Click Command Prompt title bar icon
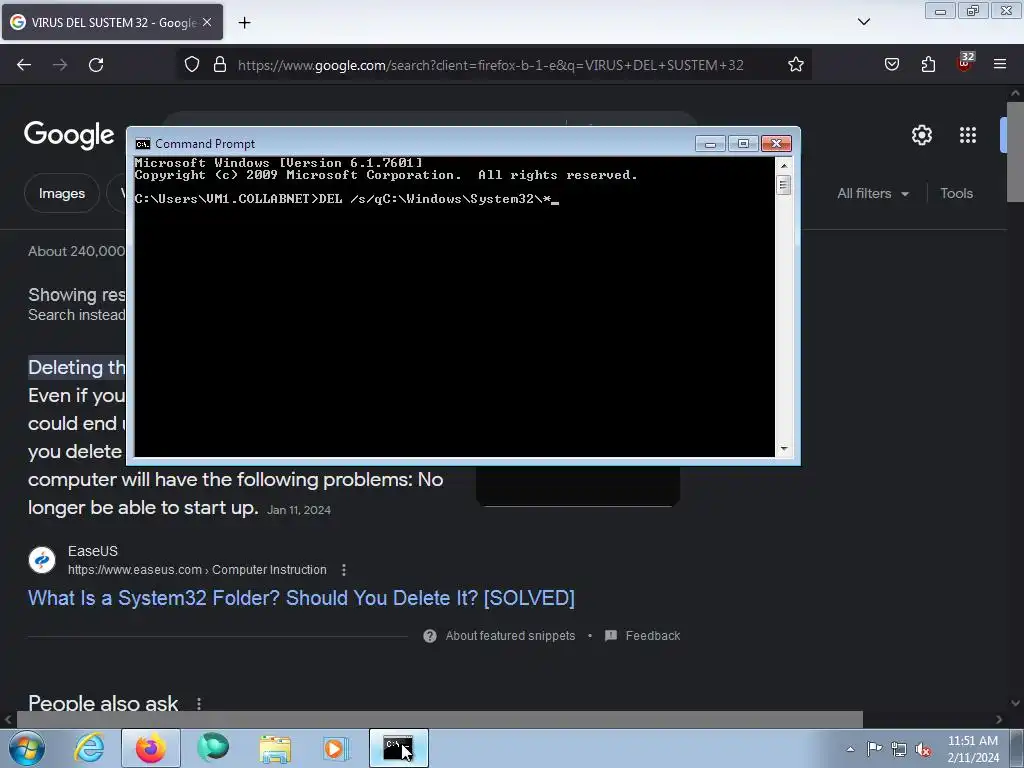This screenshot has width=1024, height=768. [x=142, y=144]
